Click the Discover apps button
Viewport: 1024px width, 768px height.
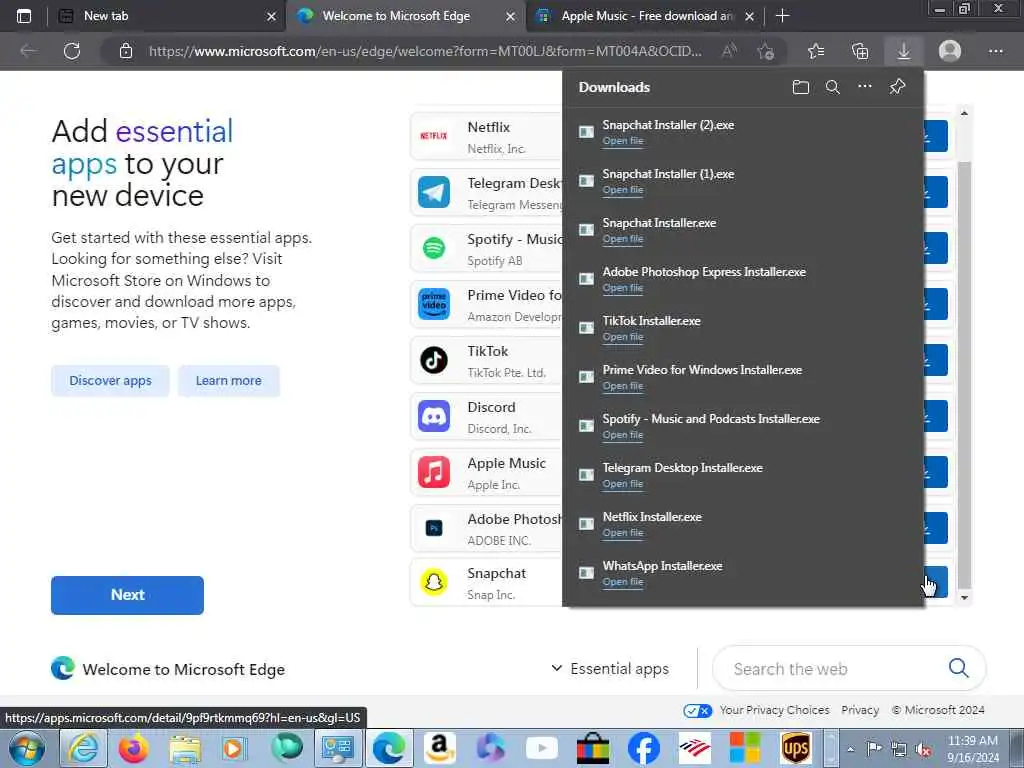click(x=110, y=381)
